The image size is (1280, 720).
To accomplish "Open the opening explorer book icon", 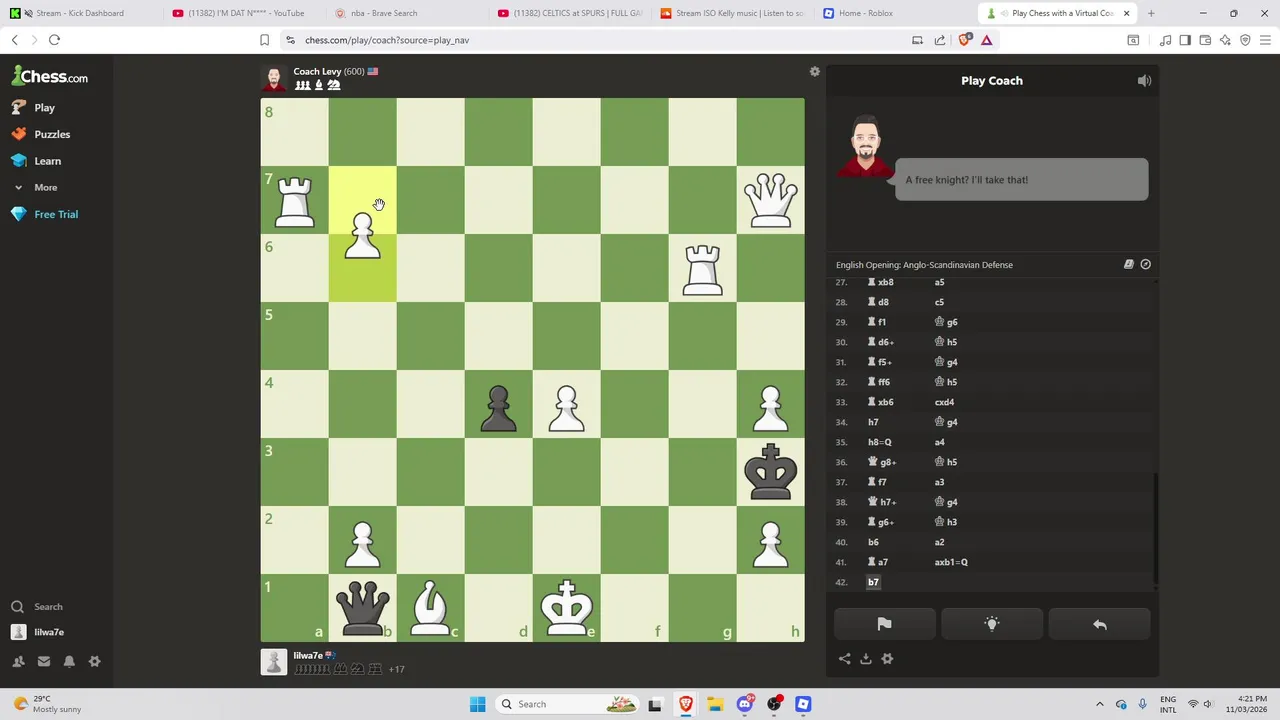I will (1129, 265).
